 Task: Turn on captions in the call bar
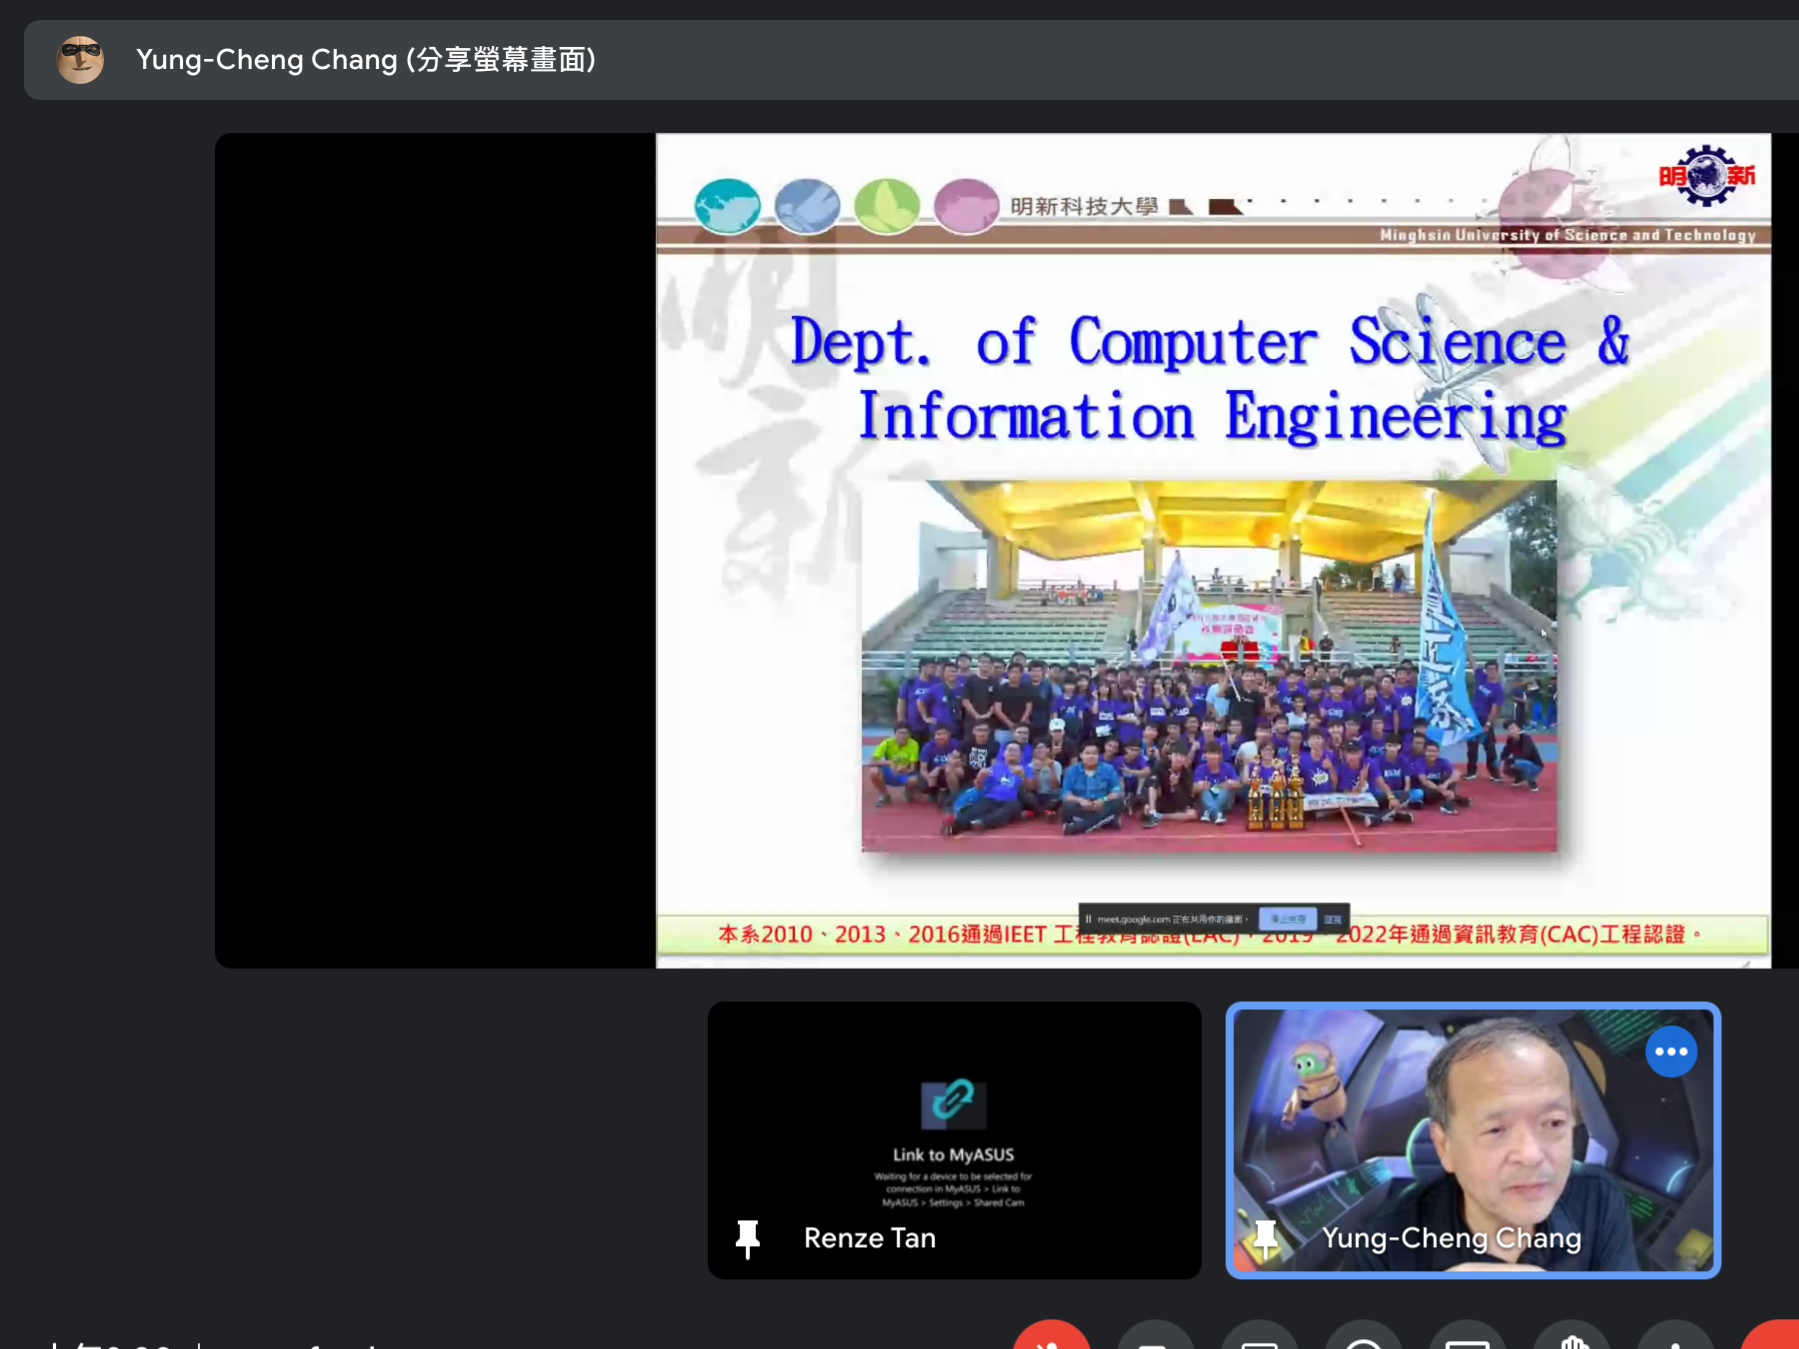1259,1339
